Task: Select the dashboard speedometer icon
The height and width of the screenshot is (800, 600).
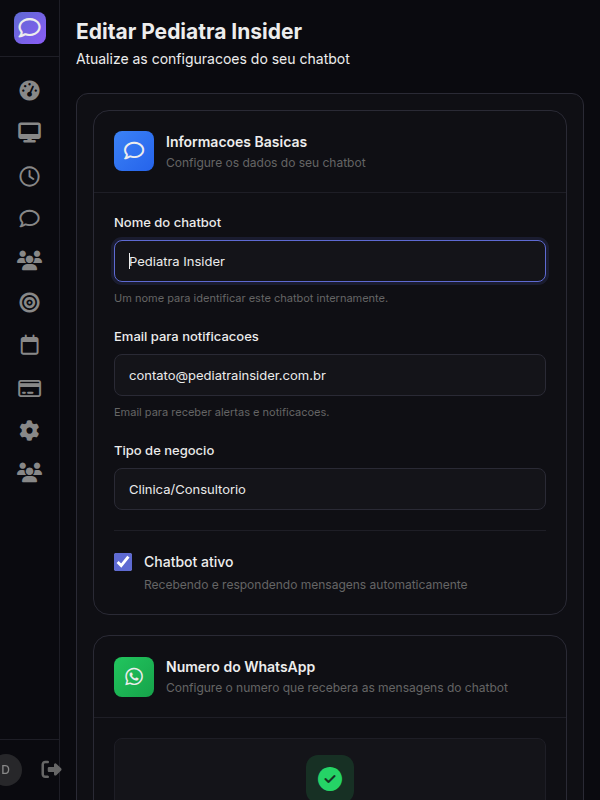Action: (x=29, y=90)
